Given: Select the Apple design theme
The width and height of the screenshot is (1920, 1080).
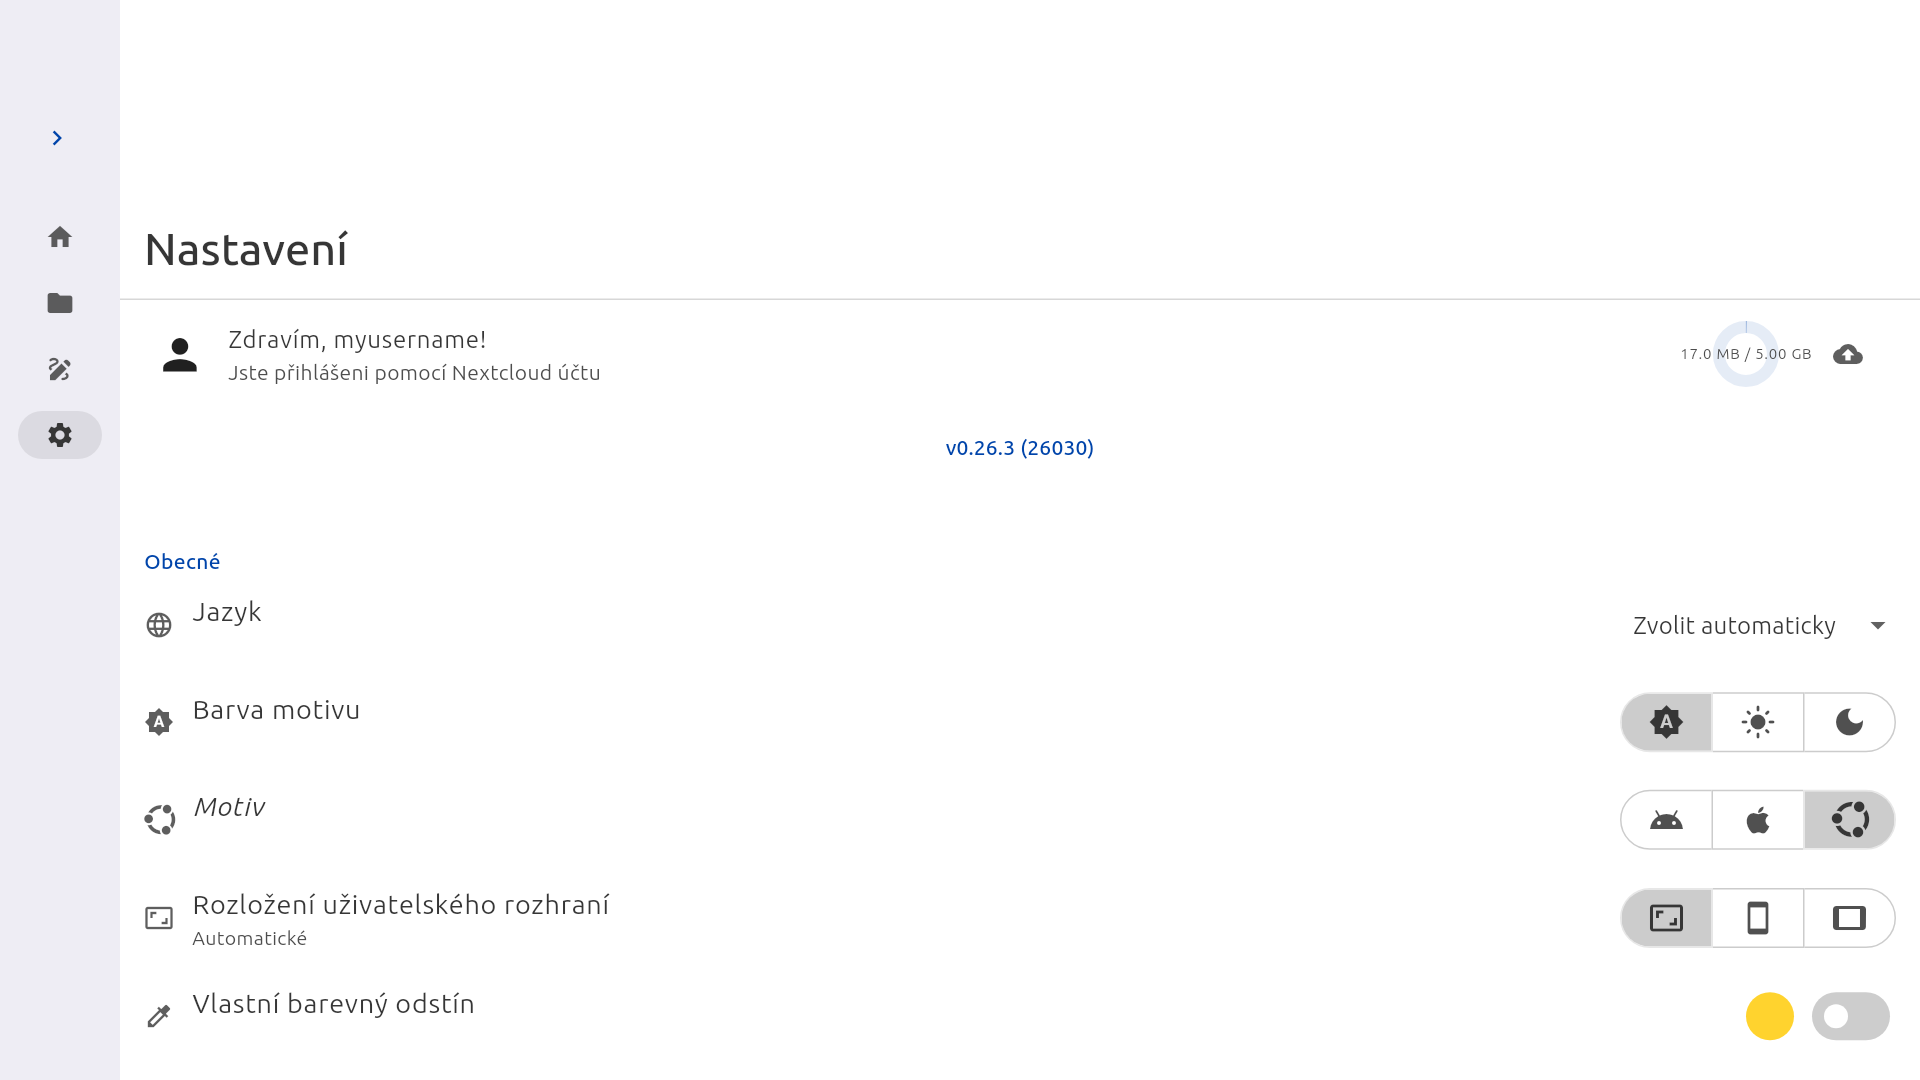Looking at the screenshot, I should pos(1758,820).
